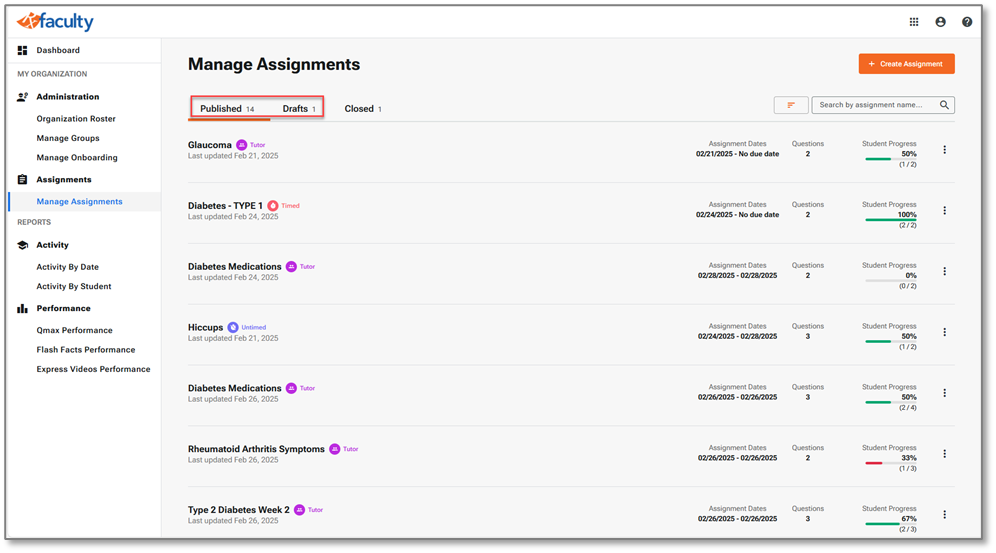
Task: Open three-dot menu for Rheumatoid Arthritis Symptoms
Action: [x=944, y=454]
